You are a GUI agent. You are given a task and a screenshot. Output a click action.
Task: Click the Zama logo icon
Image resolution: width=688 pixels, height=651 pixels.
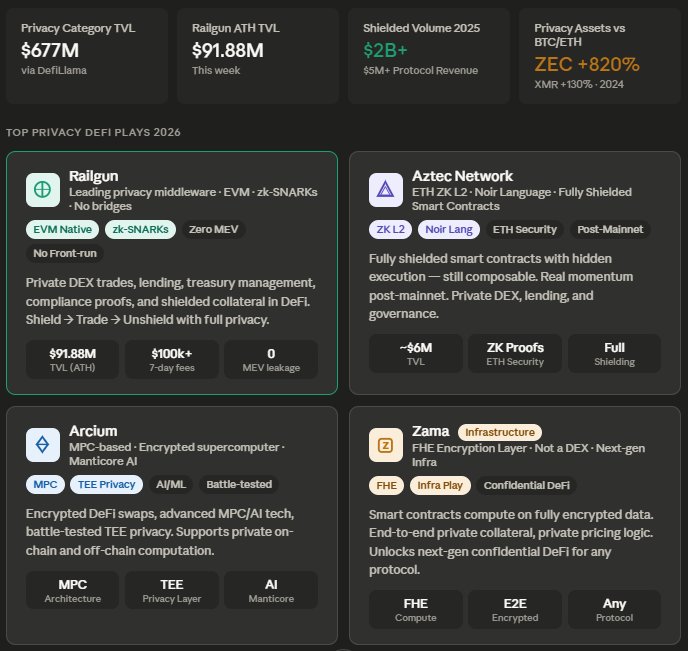pos(386,445)
